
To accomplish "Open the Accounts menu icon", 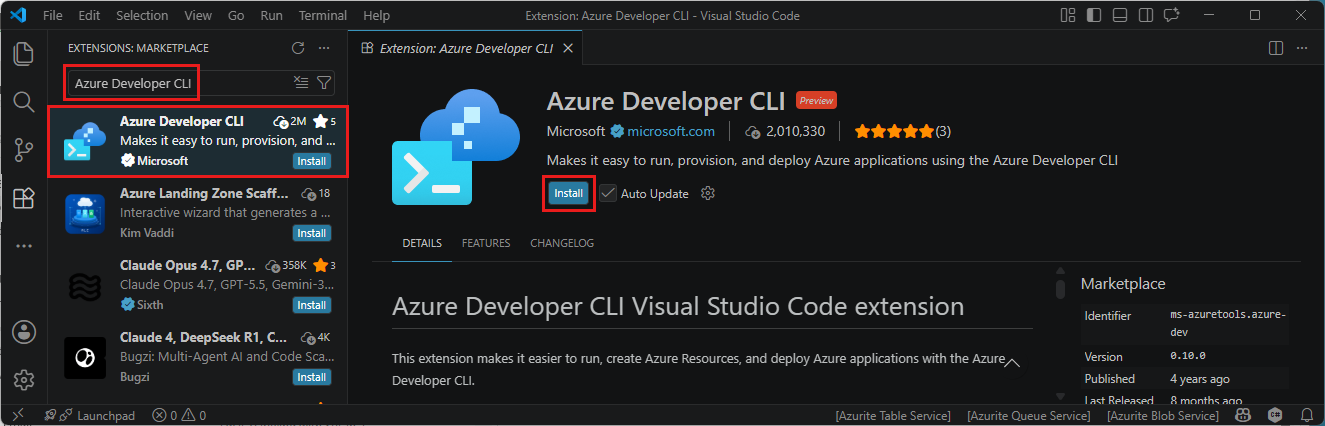I will click(x=23, y=332).
